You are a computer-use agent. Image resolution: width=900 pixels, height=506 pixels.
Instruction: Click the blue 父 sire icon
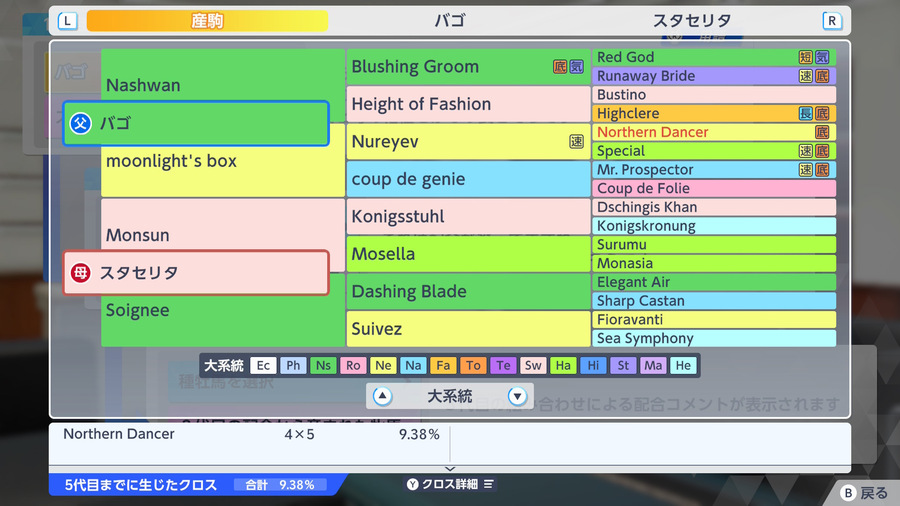tap(80, 123)
